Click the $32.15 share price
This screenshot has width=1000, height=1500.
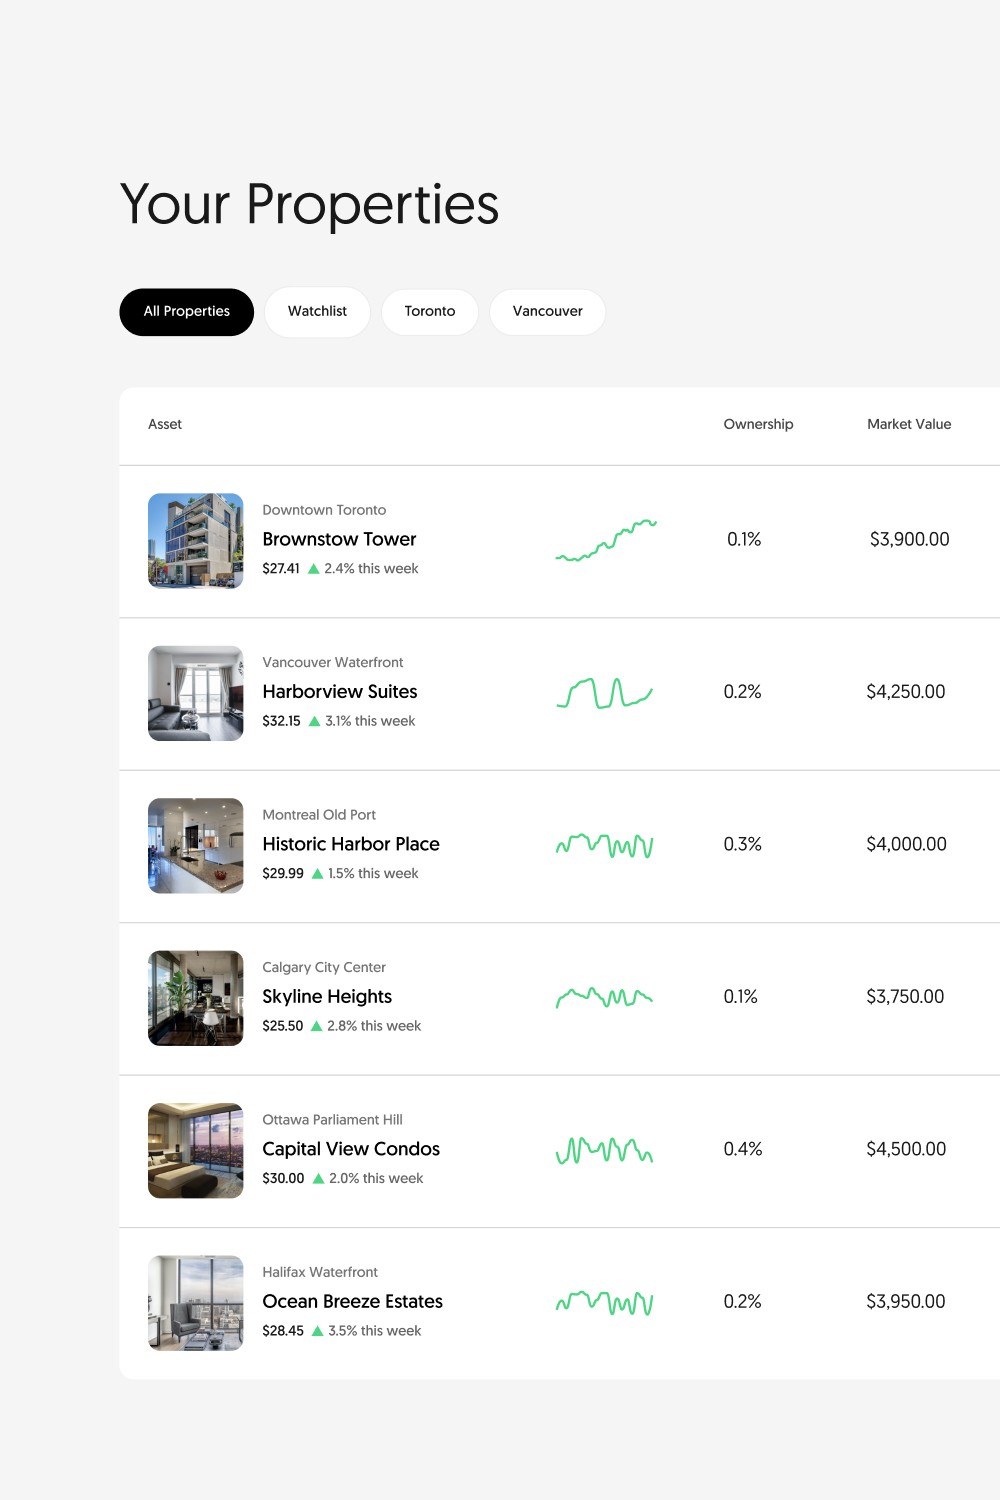pyautogui.click(x=281, y=721)
